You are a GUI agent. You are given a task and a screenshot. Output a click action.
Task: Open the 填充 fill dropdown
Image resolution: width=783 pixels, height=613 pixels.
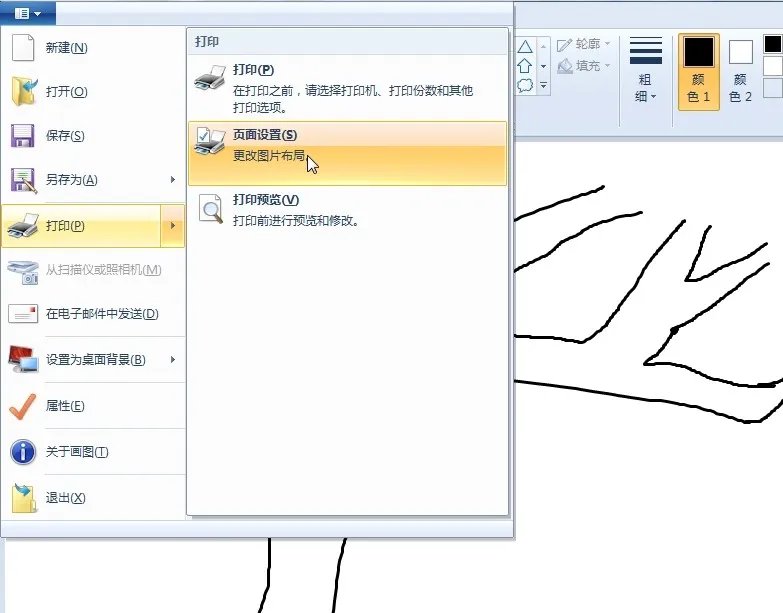tap(584, 66)
